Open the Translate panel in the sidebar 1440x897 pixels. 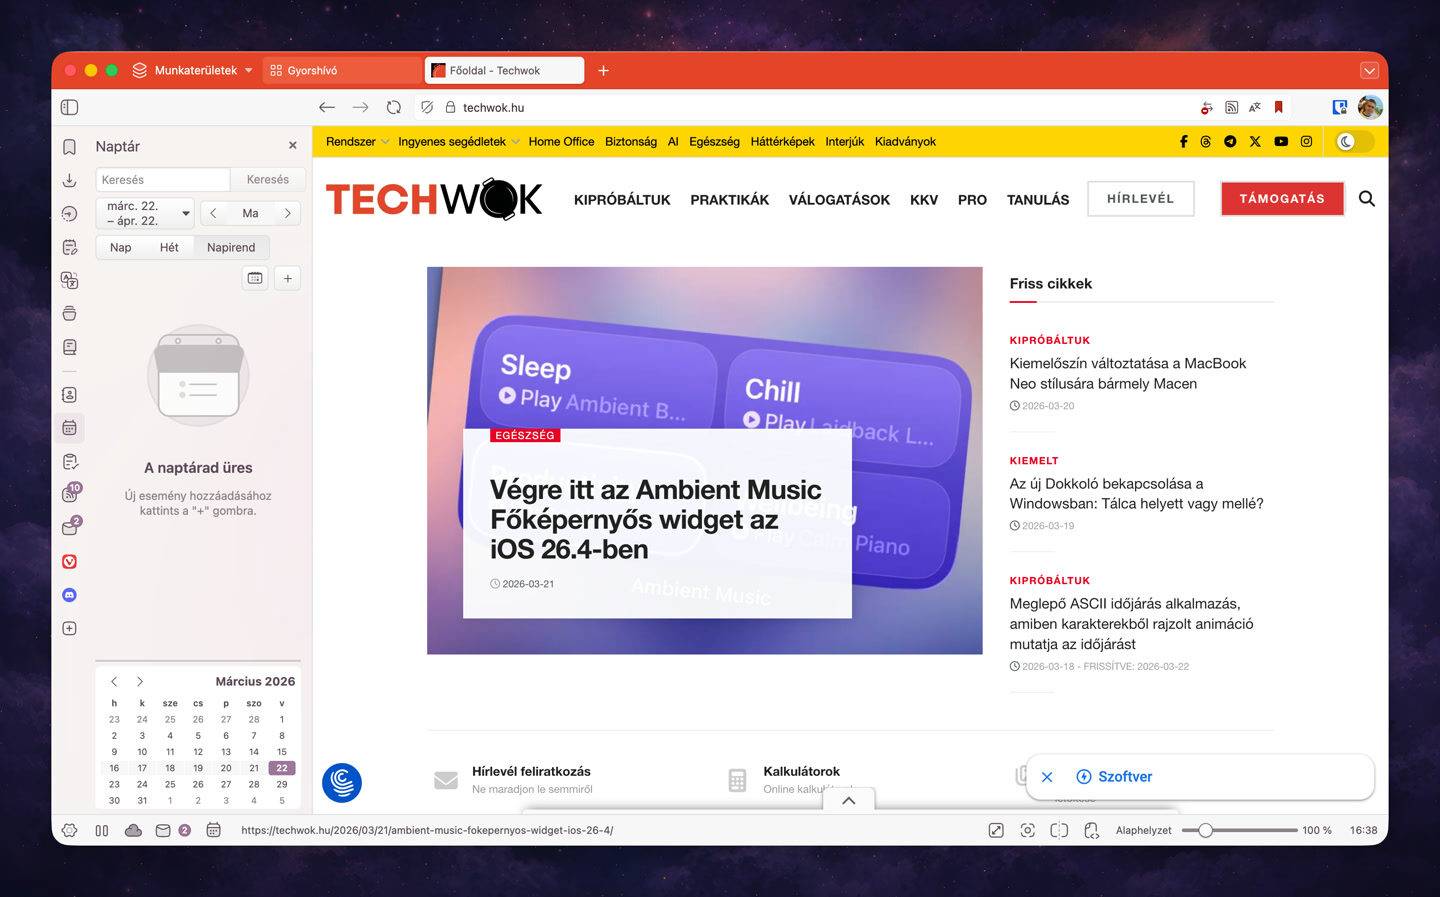[69, 280]
